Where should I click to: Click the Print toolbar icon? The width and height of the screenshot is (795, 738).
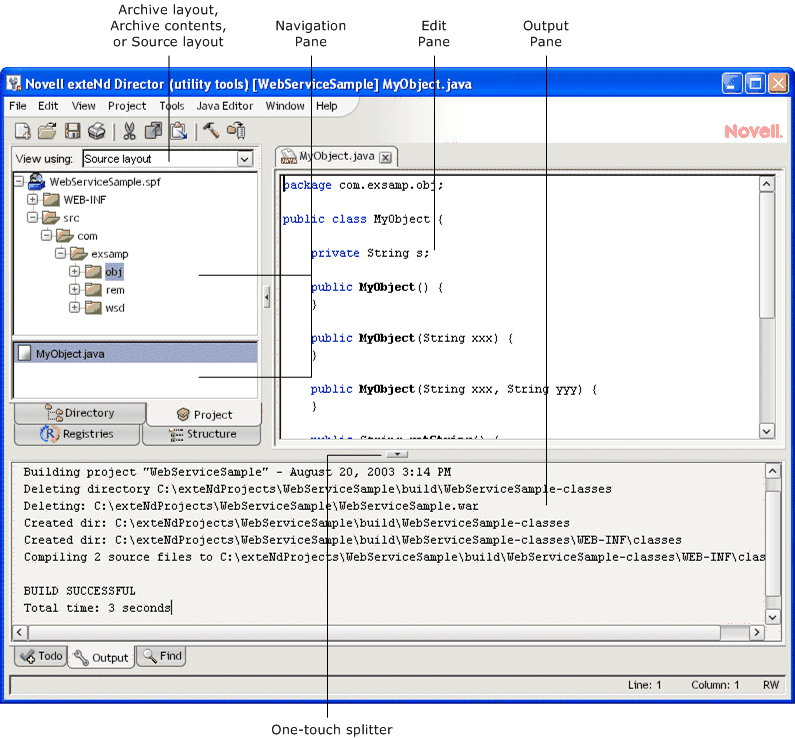tap(96, 131)
